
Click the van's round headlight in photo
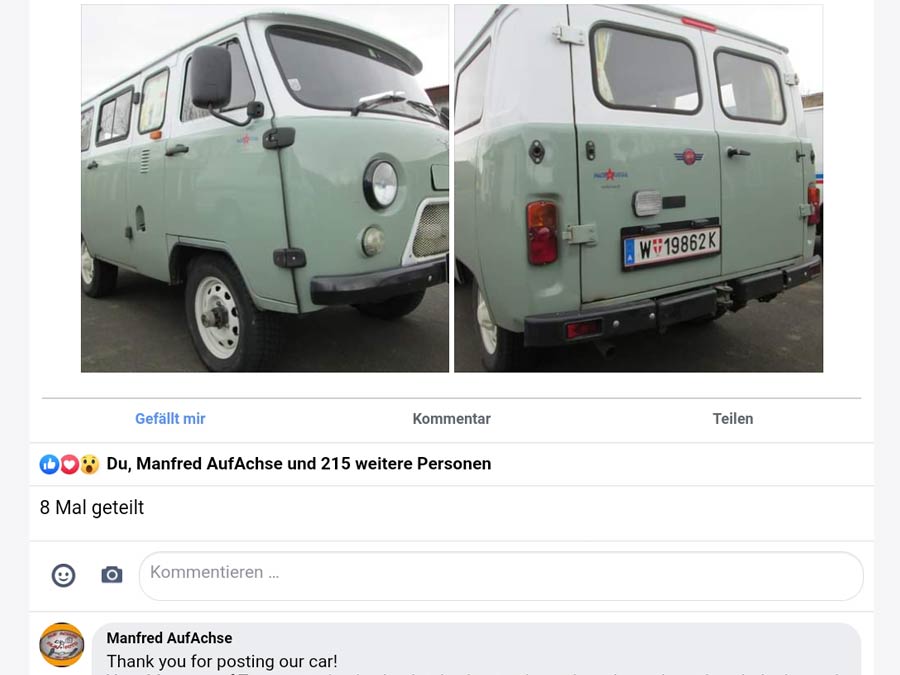click(381, 184)
